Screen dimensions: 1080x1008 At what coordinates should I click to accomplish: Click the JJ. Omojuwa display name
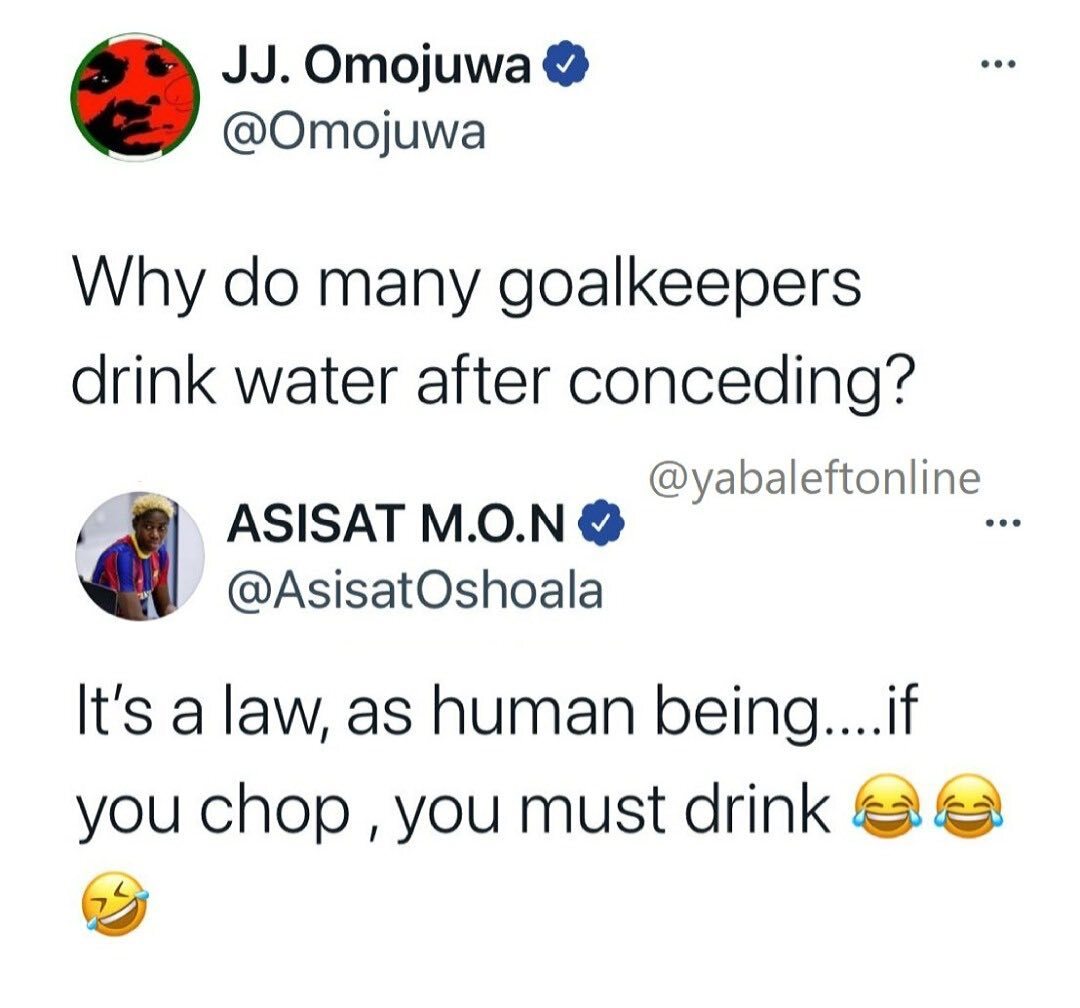pyautogui.click(x=376, y=66)
